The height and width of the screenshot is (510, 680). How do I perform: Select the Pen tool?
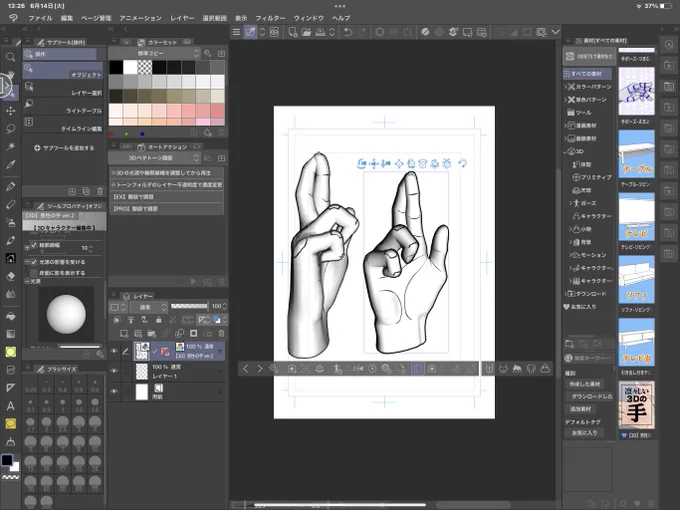pos(10,186)
